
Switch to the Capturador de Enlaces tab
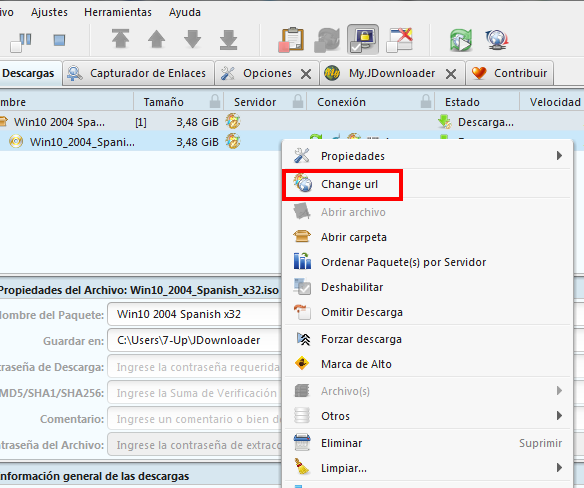tap(138, 73)
